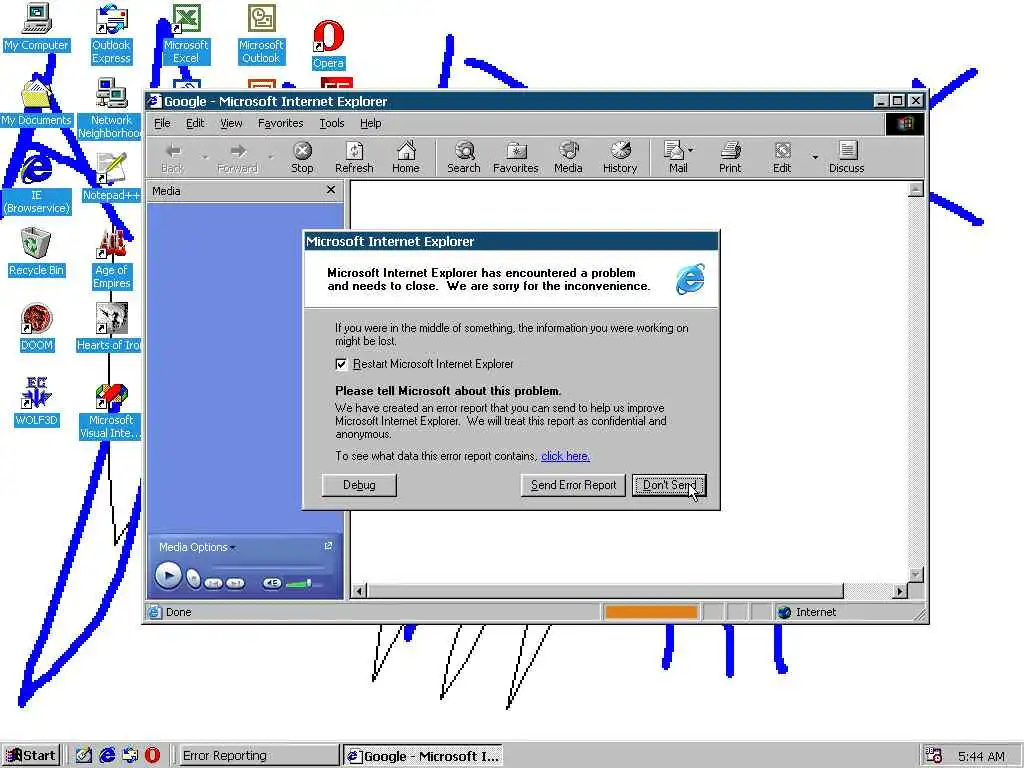Click the Print toolbar button
The image size is (1024, 768).
[x=730, y=157]
